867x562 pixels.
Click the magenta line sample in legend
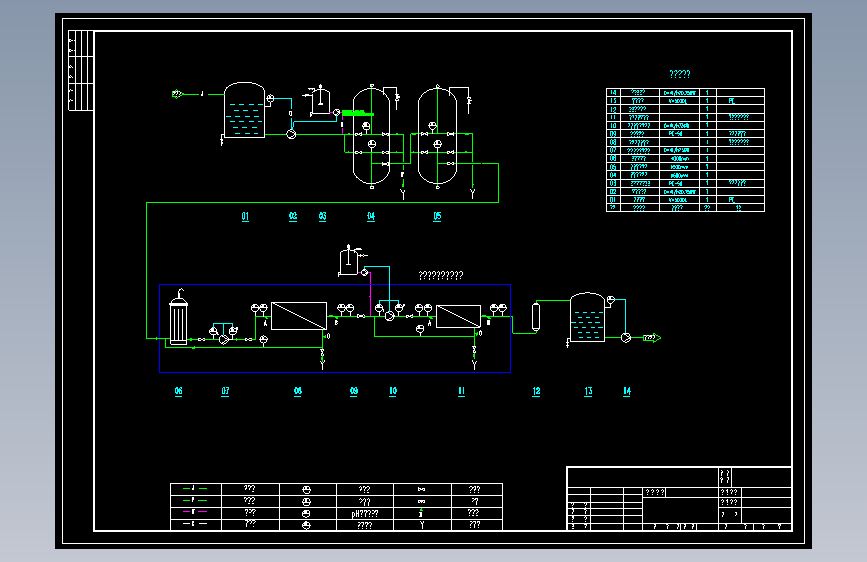tap(195, 512)
